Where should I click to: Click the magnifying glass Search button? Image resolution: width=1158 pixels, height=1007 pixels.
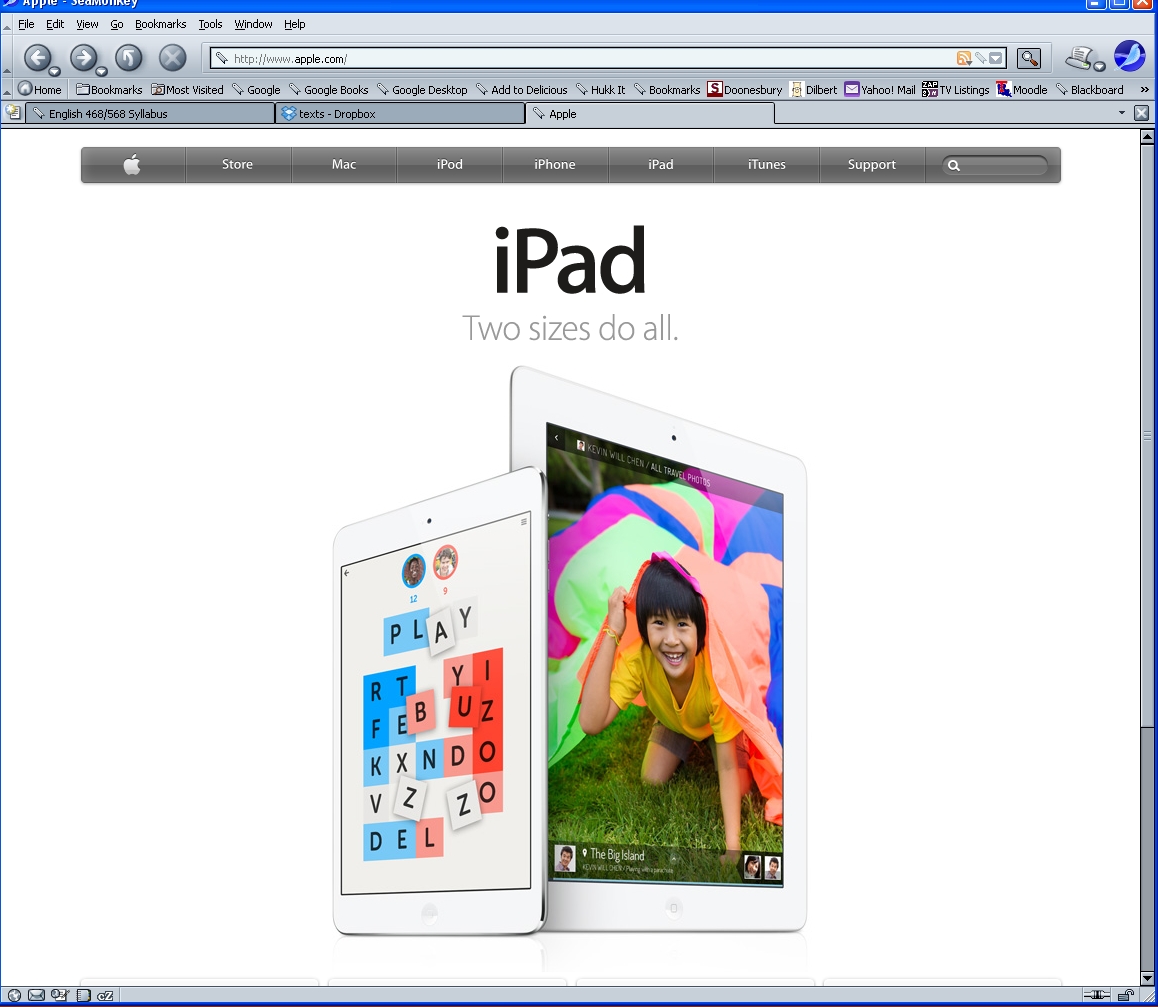pyautogui.click(x=1028, y=58)
